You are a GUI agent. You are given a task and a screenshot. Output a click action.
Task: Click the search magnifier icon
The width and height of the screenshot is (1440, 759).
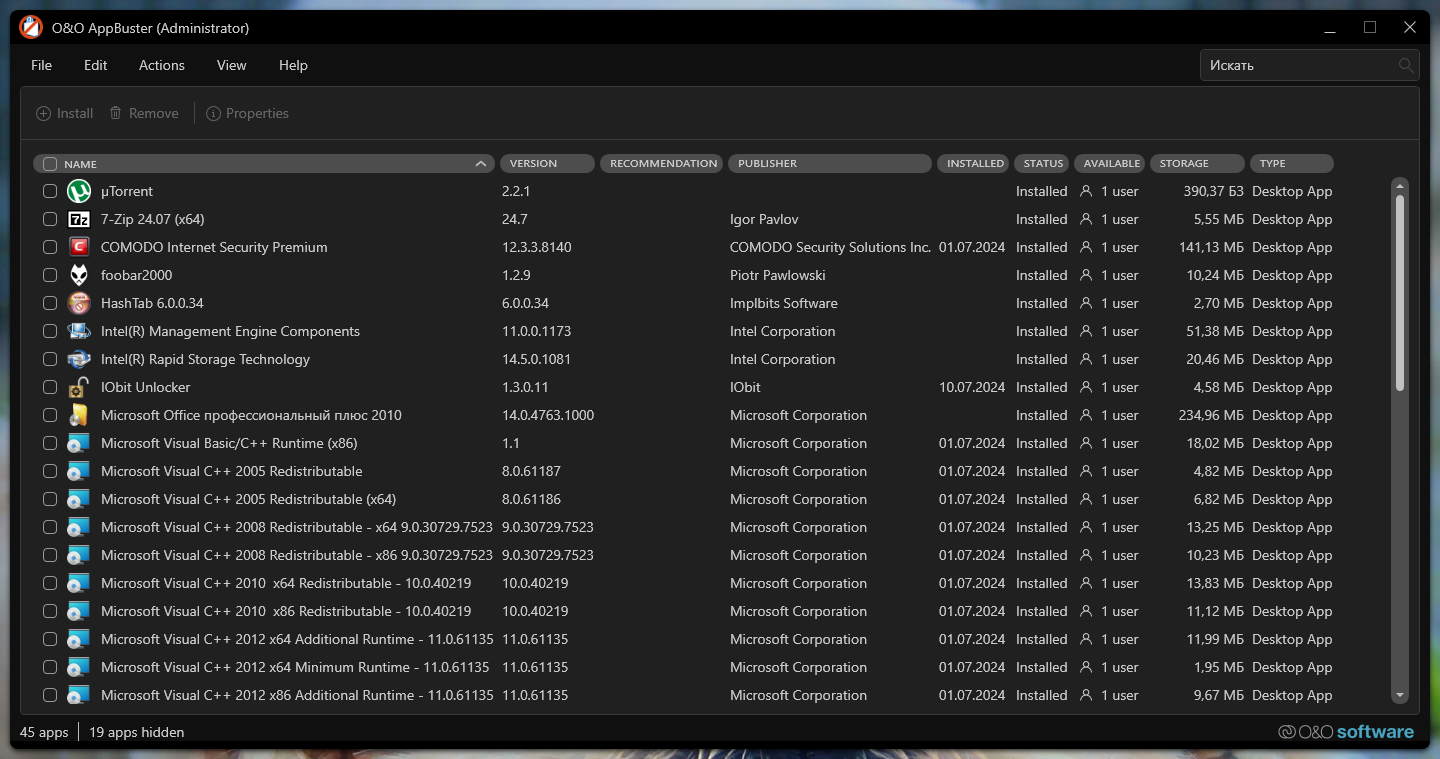[1406, 65]
